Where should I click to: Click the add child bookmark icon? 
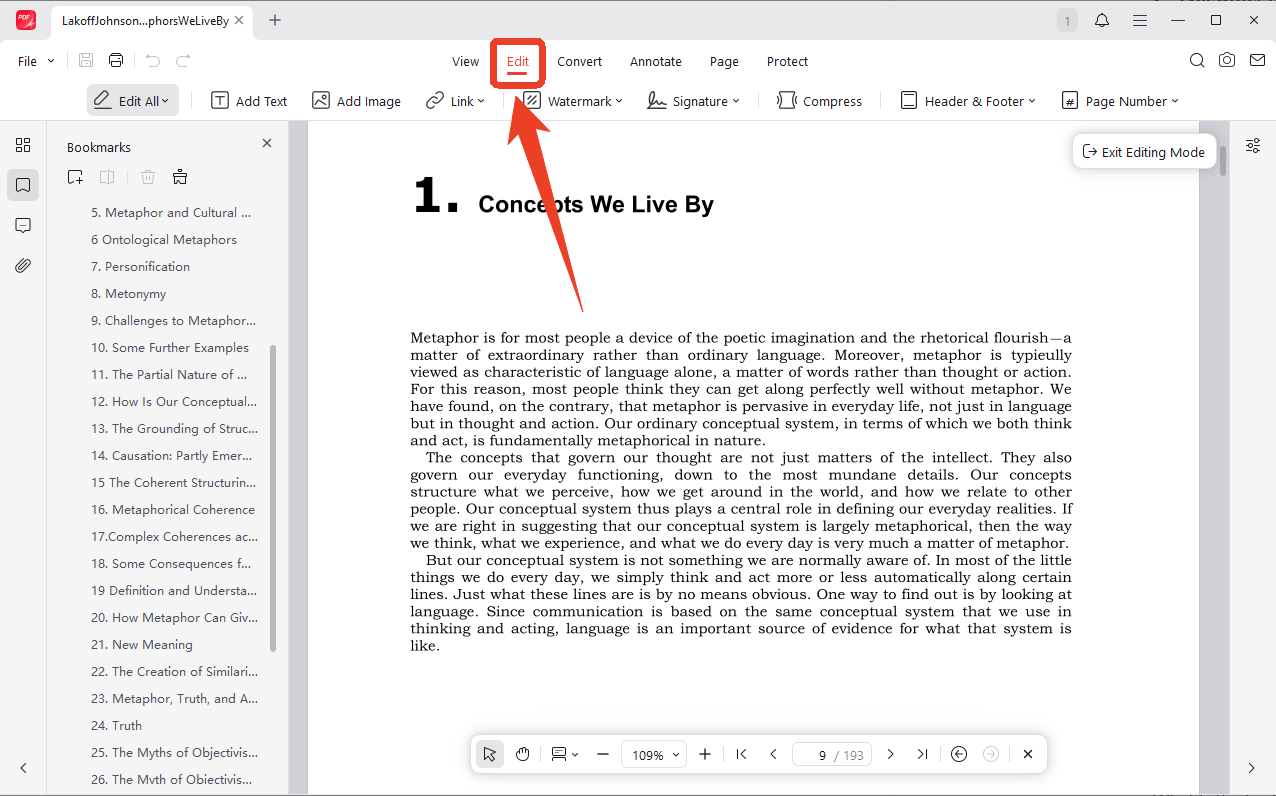coord(107,177)
